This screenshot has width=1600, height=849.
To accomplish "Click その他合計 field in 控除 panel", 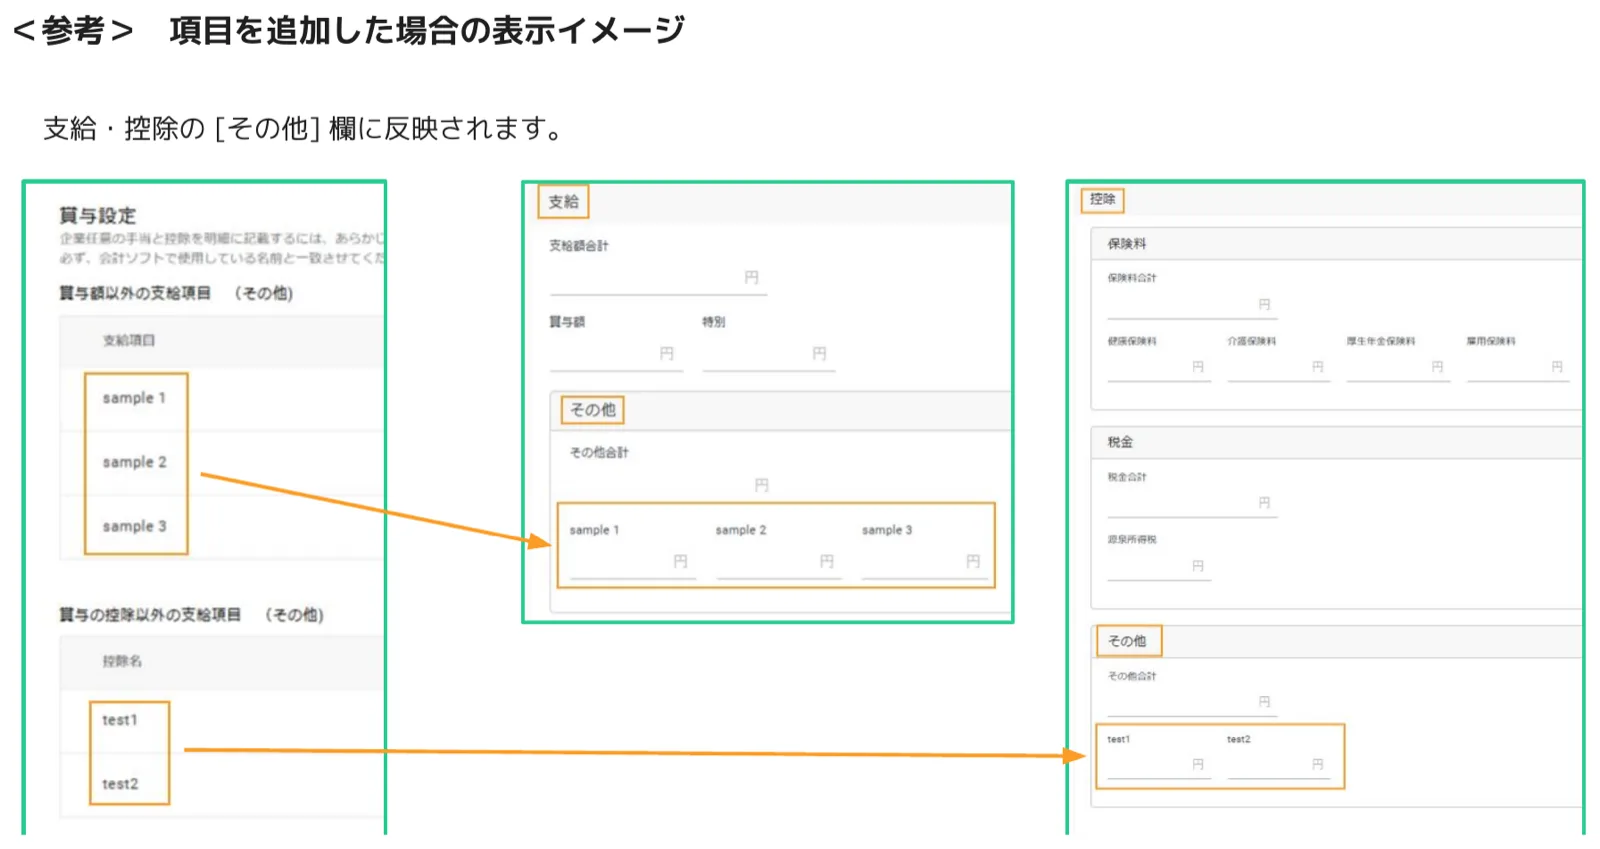I will (1192, 703).
